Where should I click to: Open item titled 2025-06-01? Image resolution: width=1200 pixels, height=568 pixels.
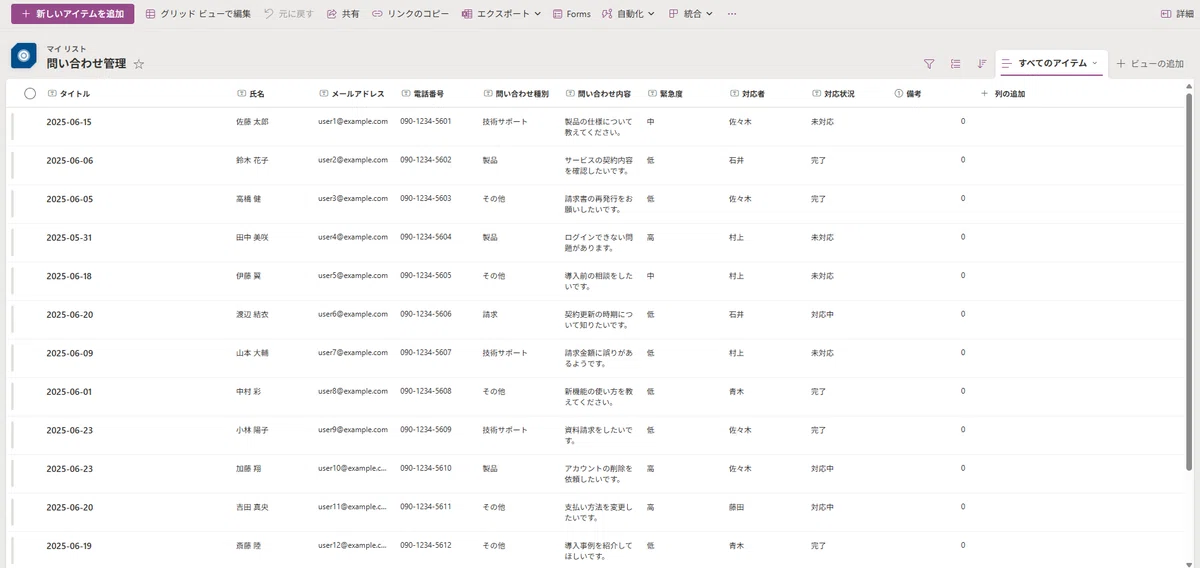69,392
